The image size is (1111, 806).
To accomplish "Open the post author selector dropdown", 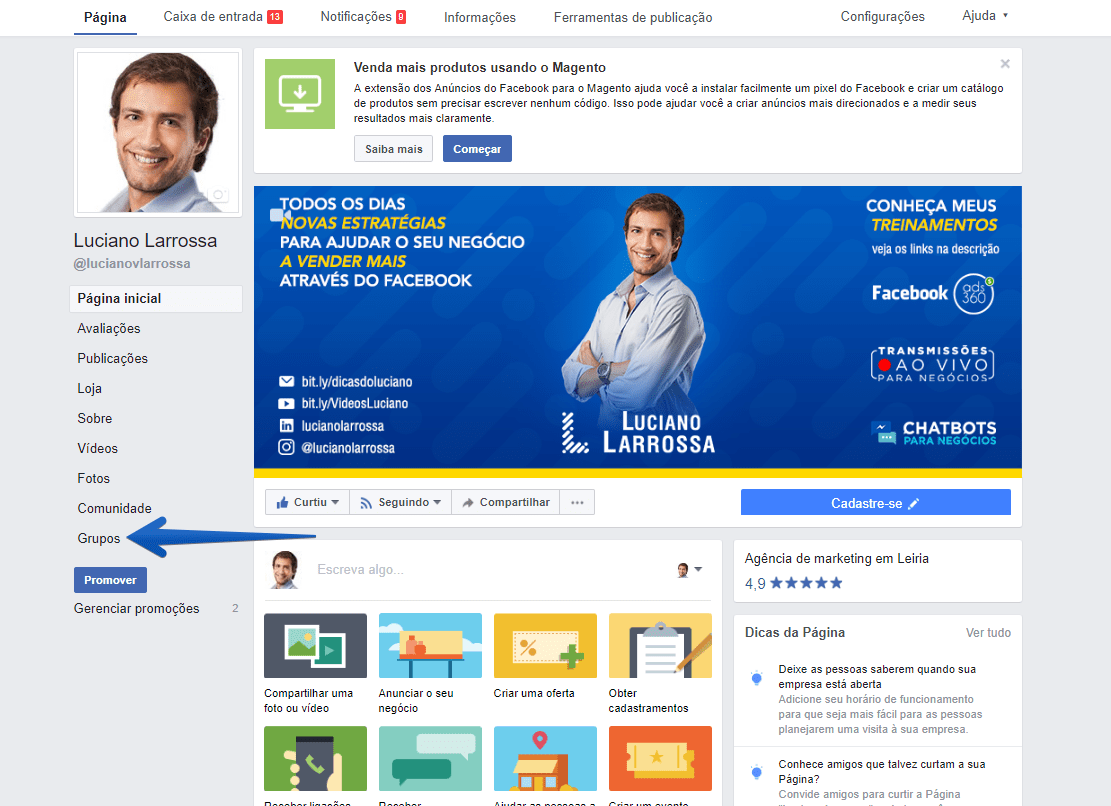I will click(689, 569).
